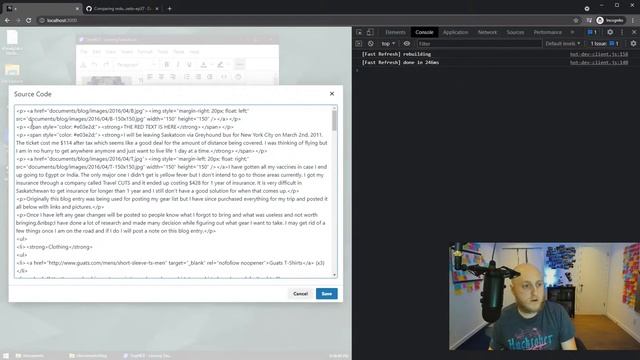Open the Edit menu in the TinyMCE window
The height and width of the screenshot is (360, 640).
click(x=96, y=52)
